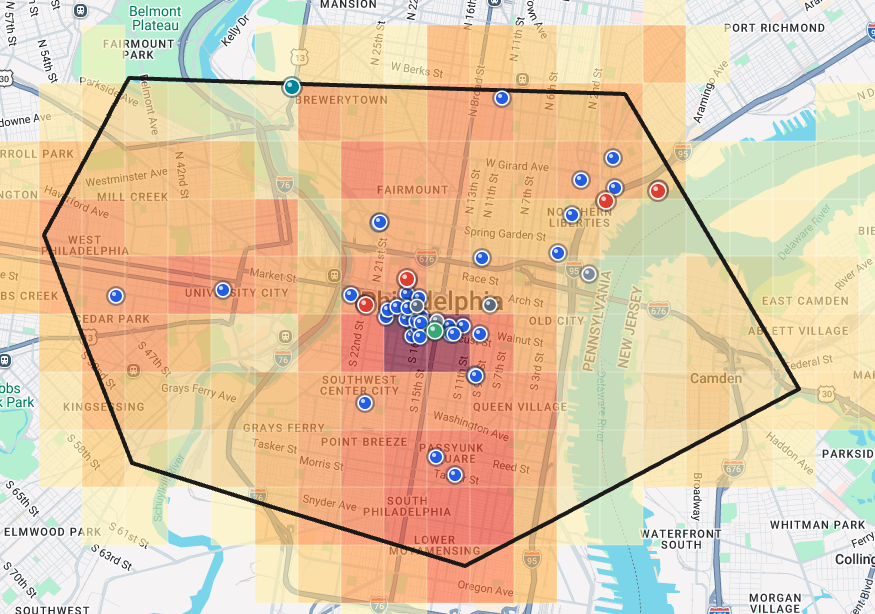This screenshot has height=614, width=875.
Task: Select the red marker above Philadelphia label
Action: (407, 279)
